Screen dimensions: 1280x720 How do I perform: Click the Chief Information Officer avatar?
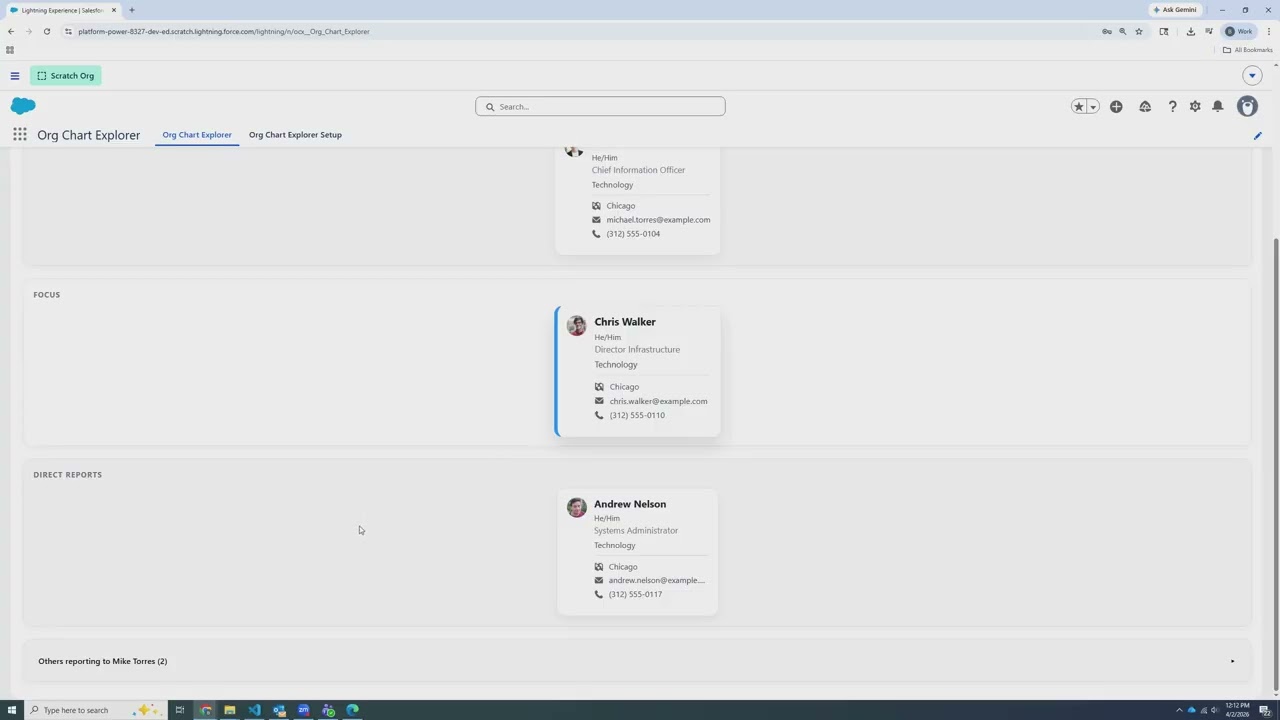pyautogui.click(x=573, y=151)
